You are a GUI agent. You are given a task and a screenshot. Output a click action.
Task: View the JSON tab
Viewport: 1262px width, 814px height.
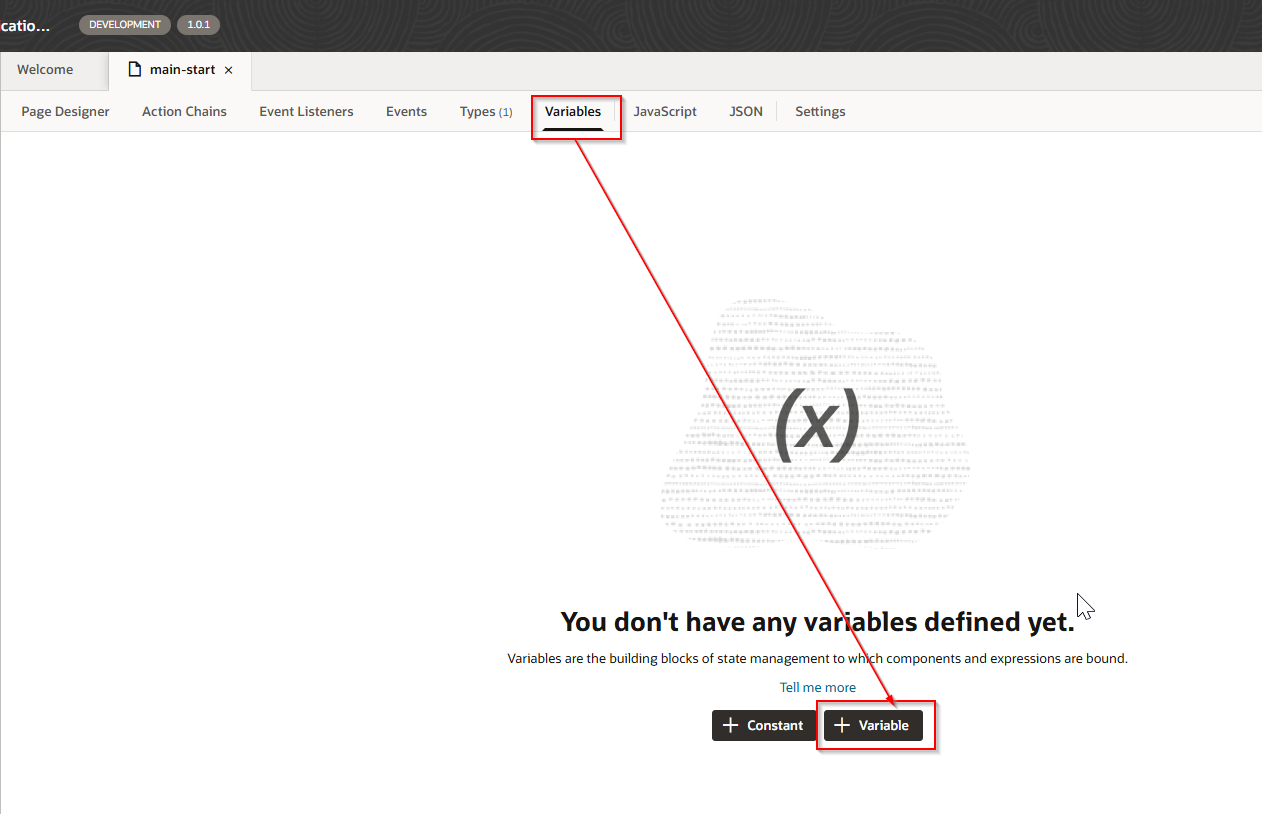tap(746, 112)
